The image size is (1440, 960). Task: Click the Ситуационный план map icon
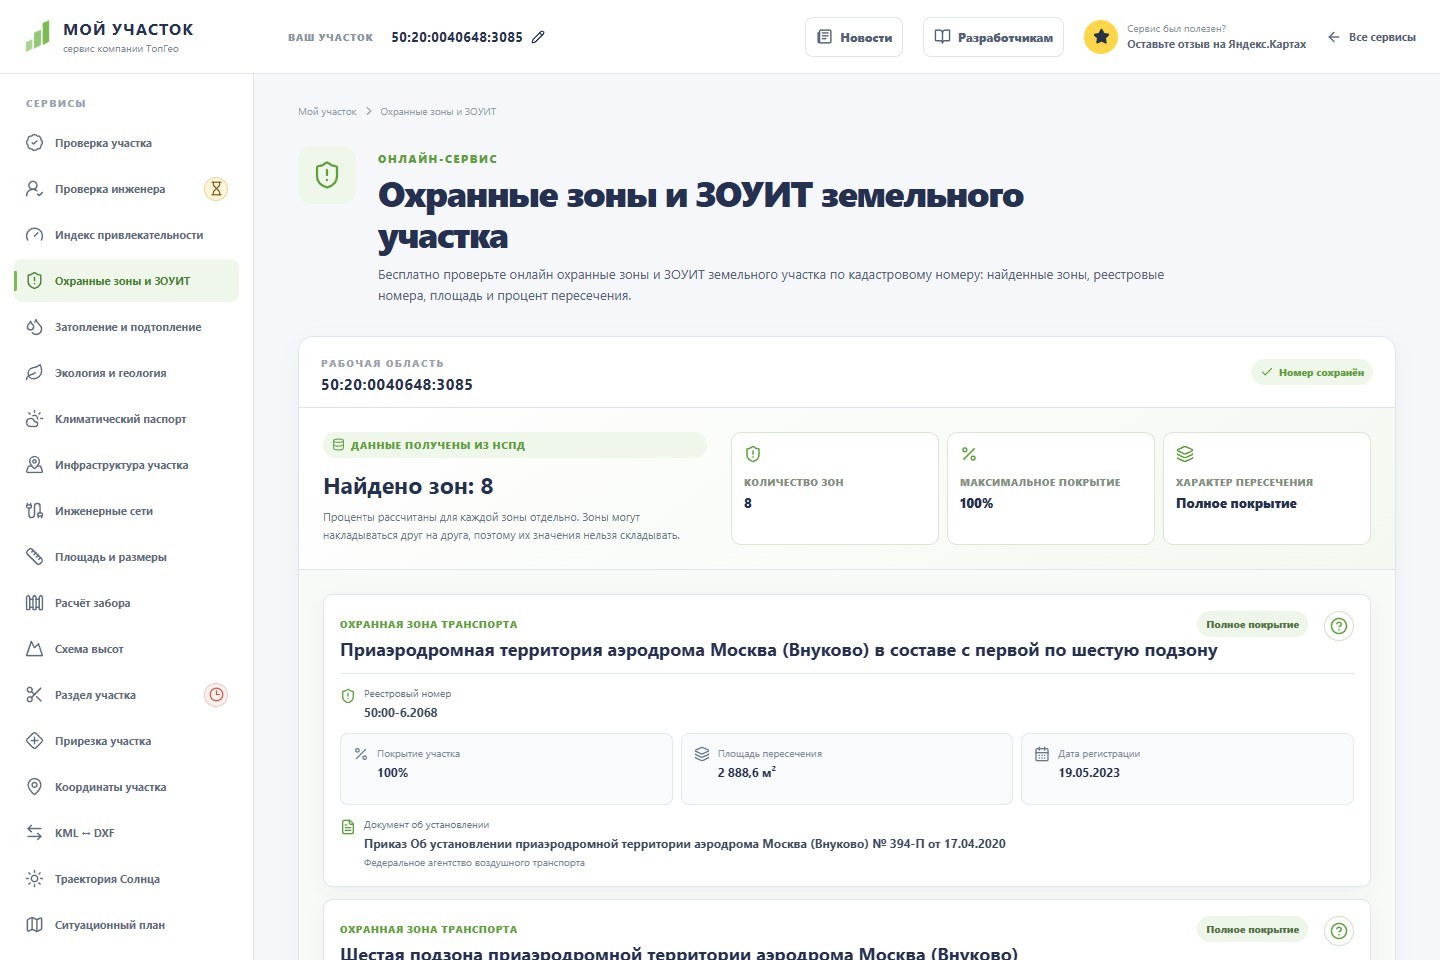click(x=34, y=925)
